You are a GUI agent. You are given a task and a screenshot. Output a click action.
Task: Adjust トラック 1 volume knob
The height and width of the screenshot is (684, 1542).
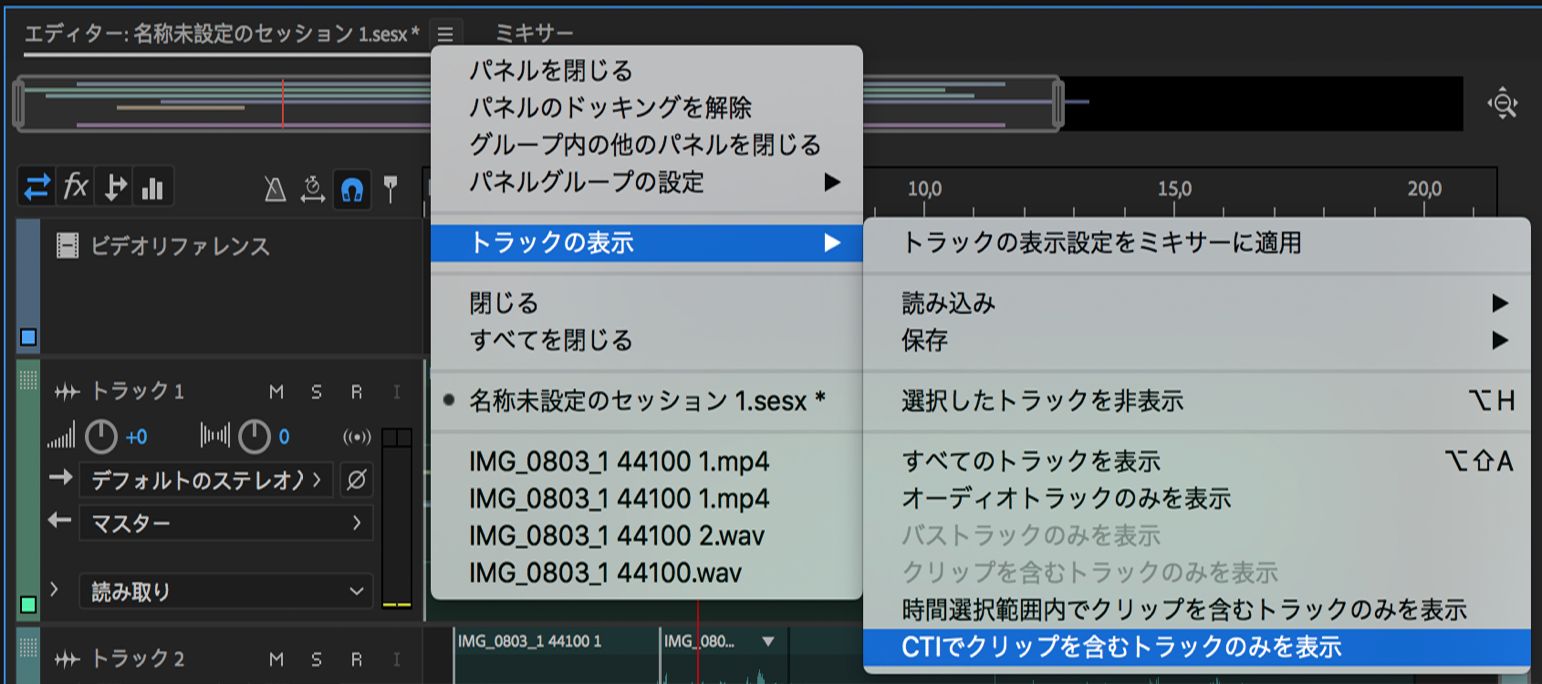[99, 436]
